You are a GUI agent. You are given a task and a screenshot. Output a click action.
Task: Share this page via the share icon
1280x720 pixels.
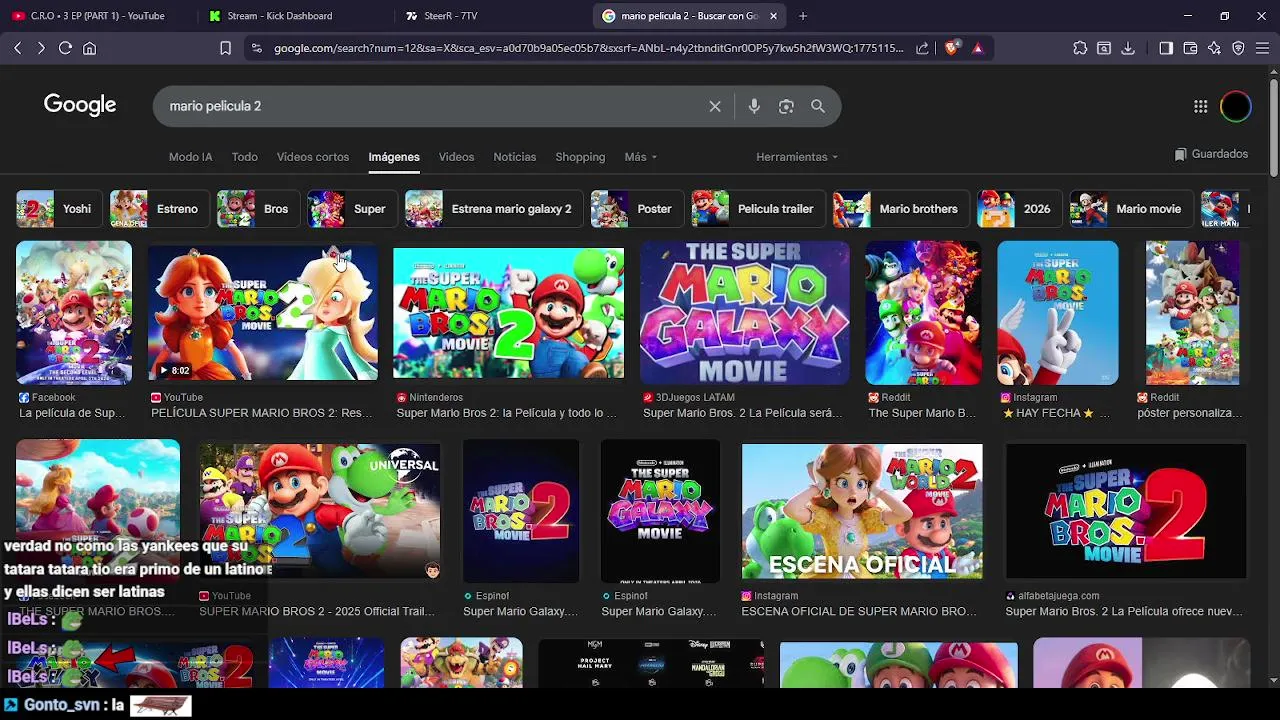(922, 48)
